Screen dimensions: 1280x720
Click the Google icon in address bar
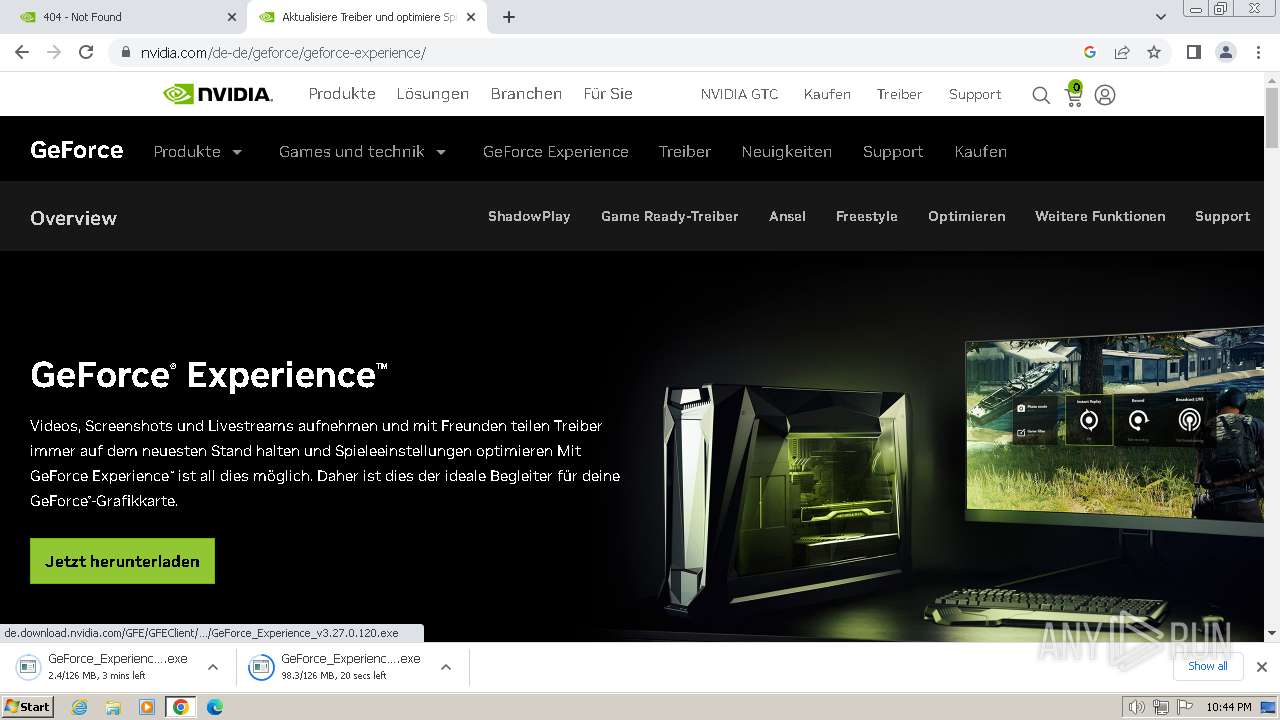[1090, 52]
